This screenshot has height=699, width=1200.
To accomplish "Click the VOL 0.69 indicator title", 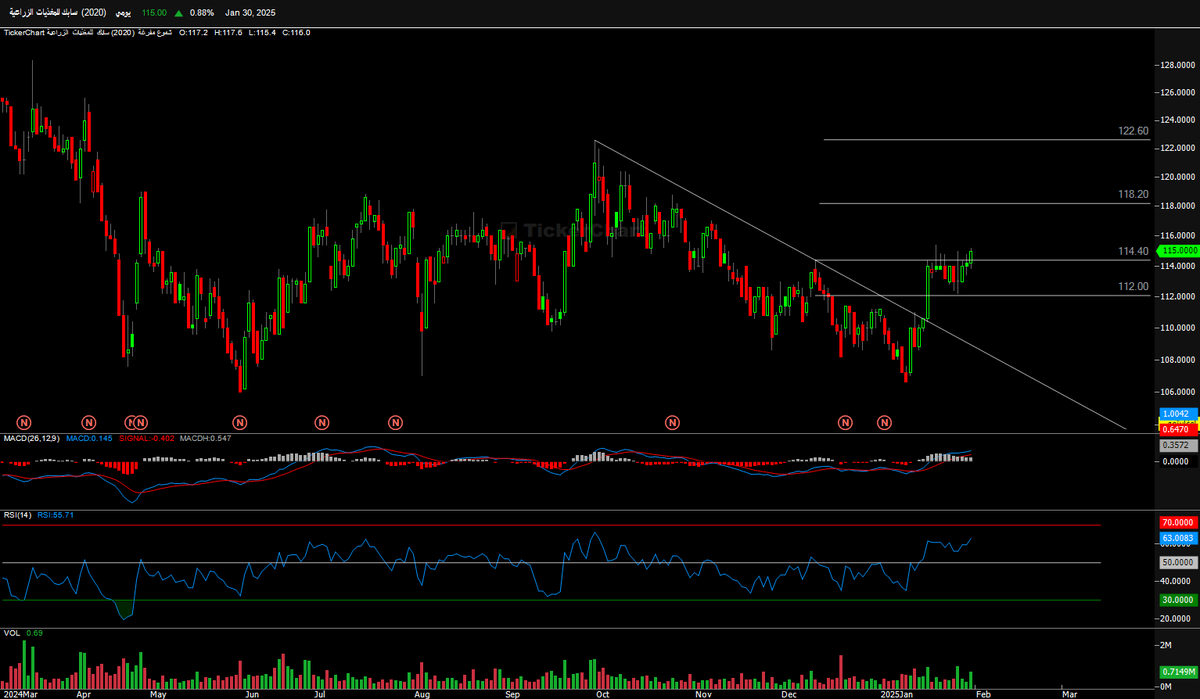I will tap(22, 633).
